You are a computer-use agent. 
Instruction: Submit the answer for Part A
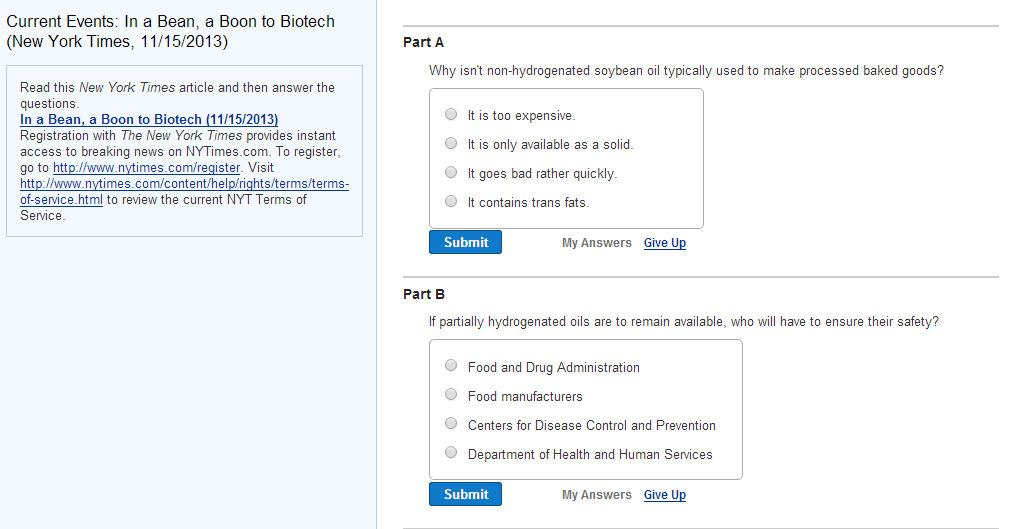click(465, 242)
